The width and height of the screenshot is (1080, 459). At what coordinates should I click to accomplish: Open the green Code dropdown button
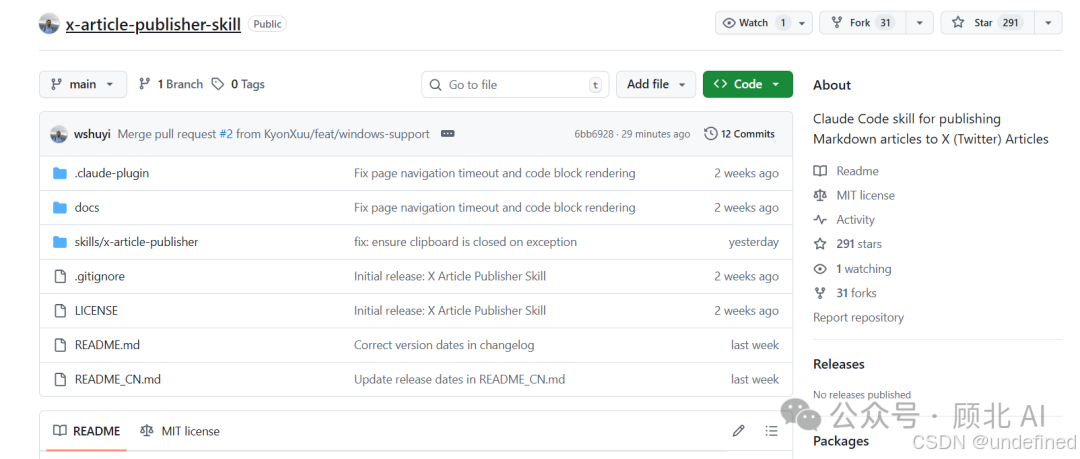(x=747, y=84)
